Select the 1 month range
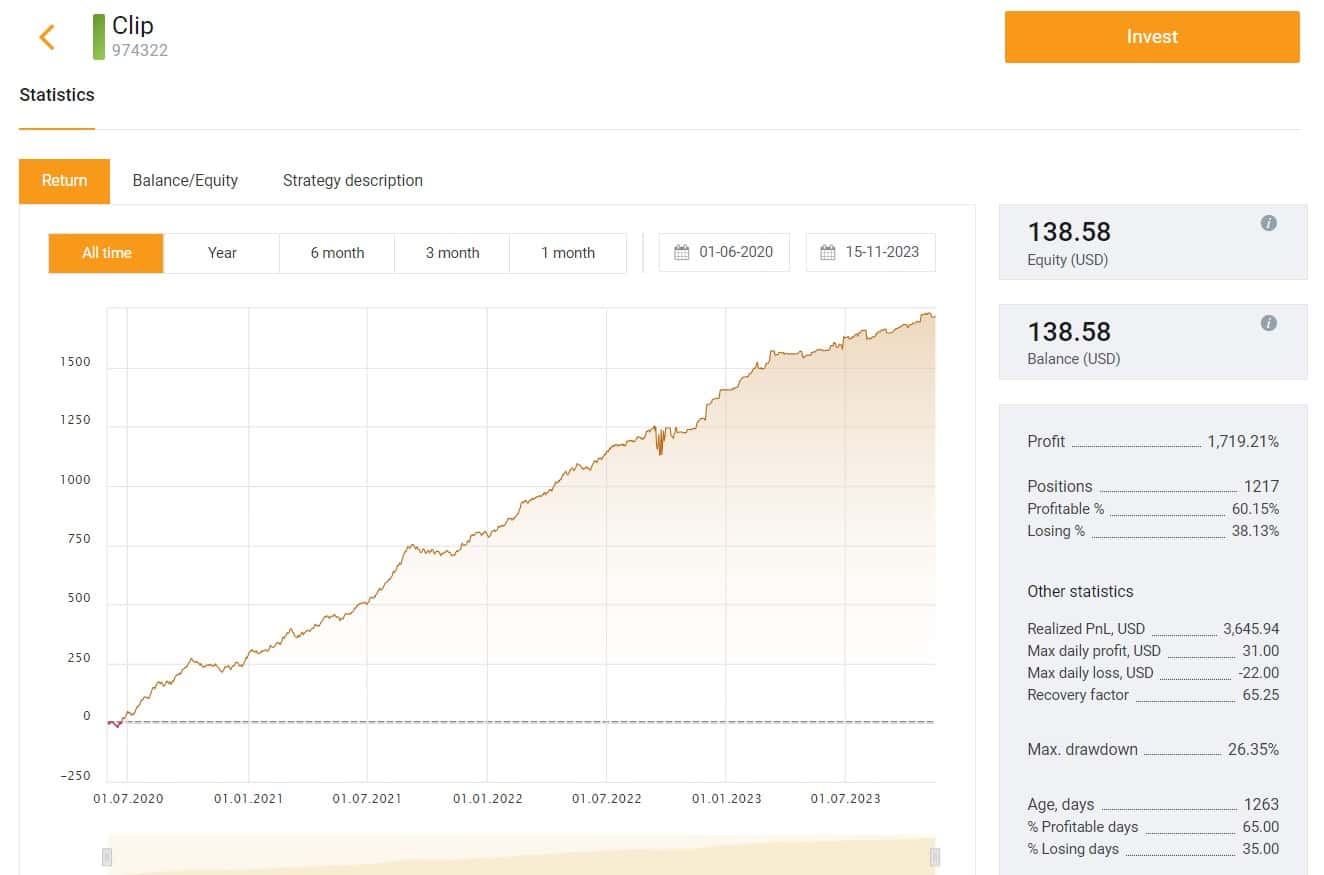The height and width of the screenshot is (875, 1324). coord(568,253)
